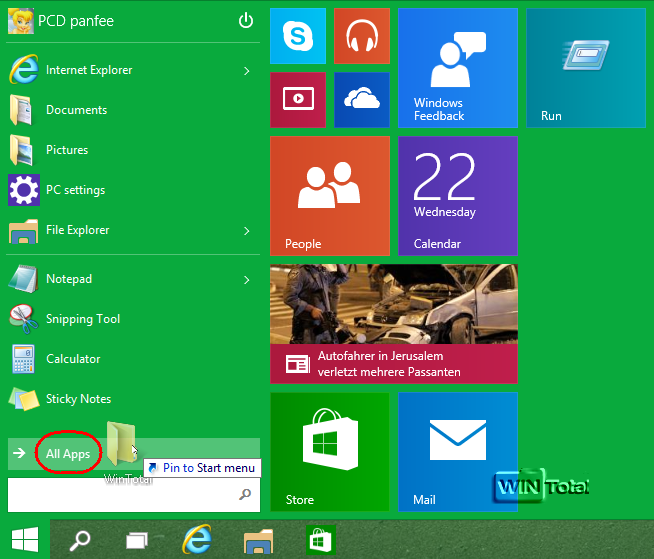The height and width of the screenshot is (559, 654).
Task: Open the Video tile
Action: (297, 99)
